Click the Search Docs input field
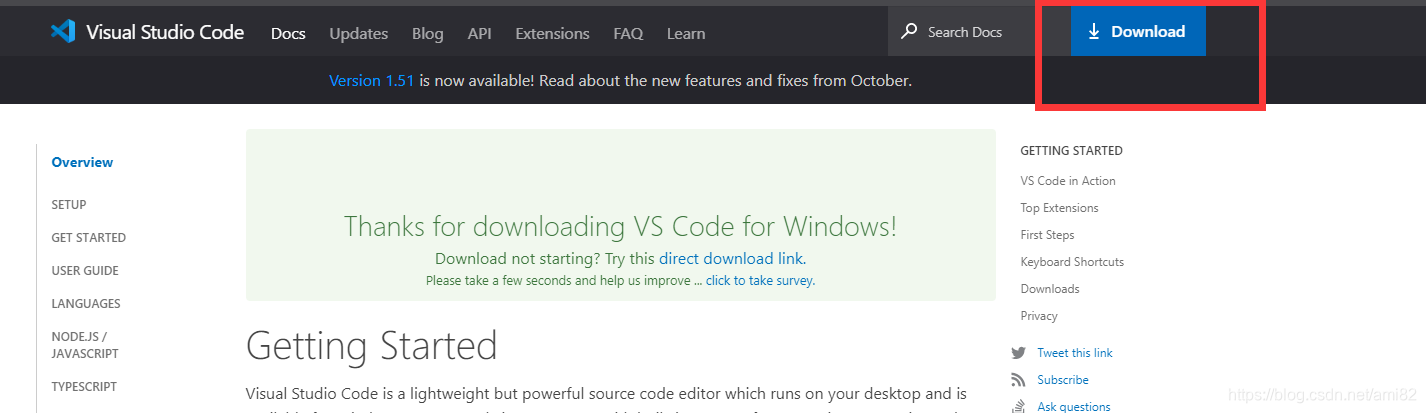Image resolution: width=1426 pixels, height=413 pixels. (979, 32)
